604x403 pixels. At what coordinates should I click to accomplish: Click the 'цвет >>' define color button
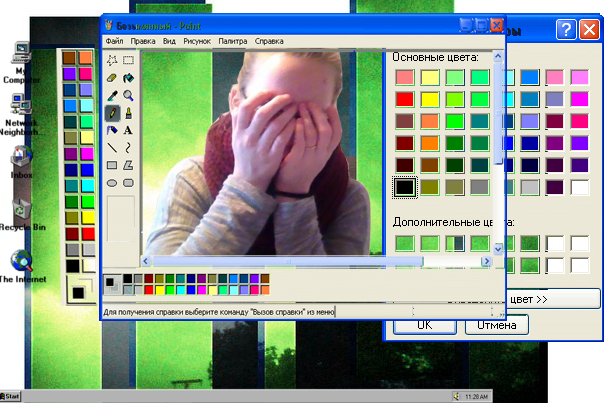553,299
